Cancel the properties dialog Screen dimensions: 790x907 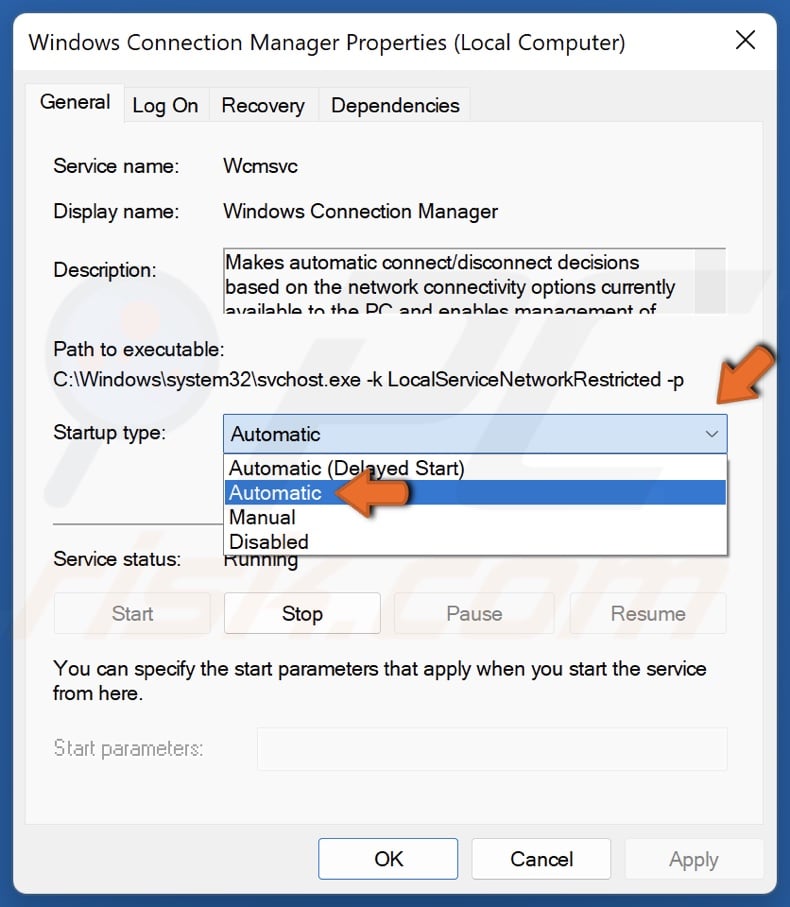[x=541, y=858]
